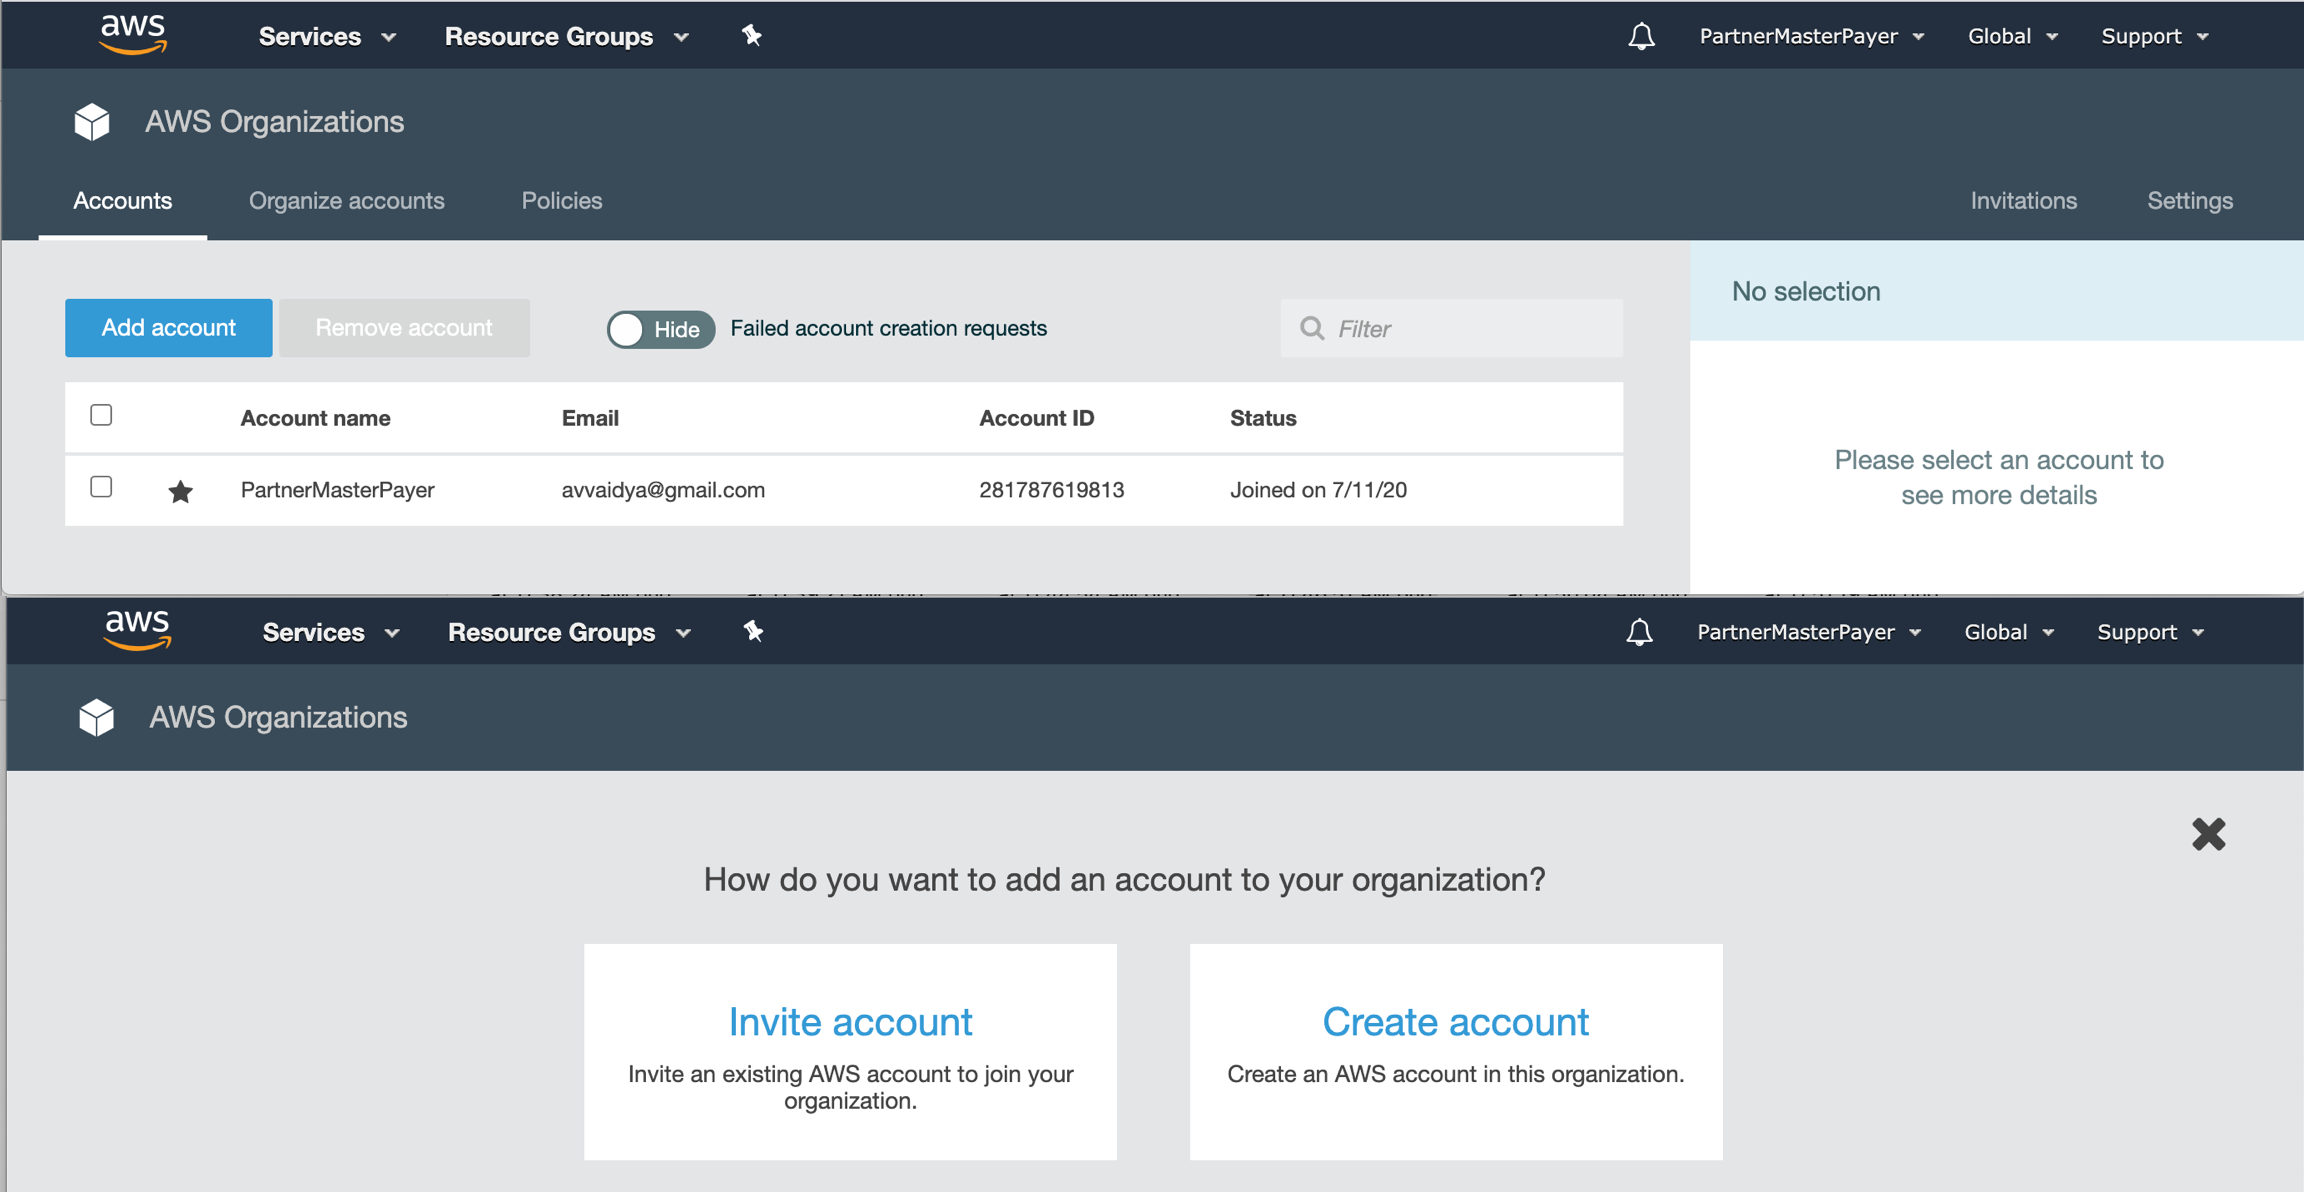Click the pin shortcuts icon in the navbar
The image size is (2304, 1192).
coord(751,35)
